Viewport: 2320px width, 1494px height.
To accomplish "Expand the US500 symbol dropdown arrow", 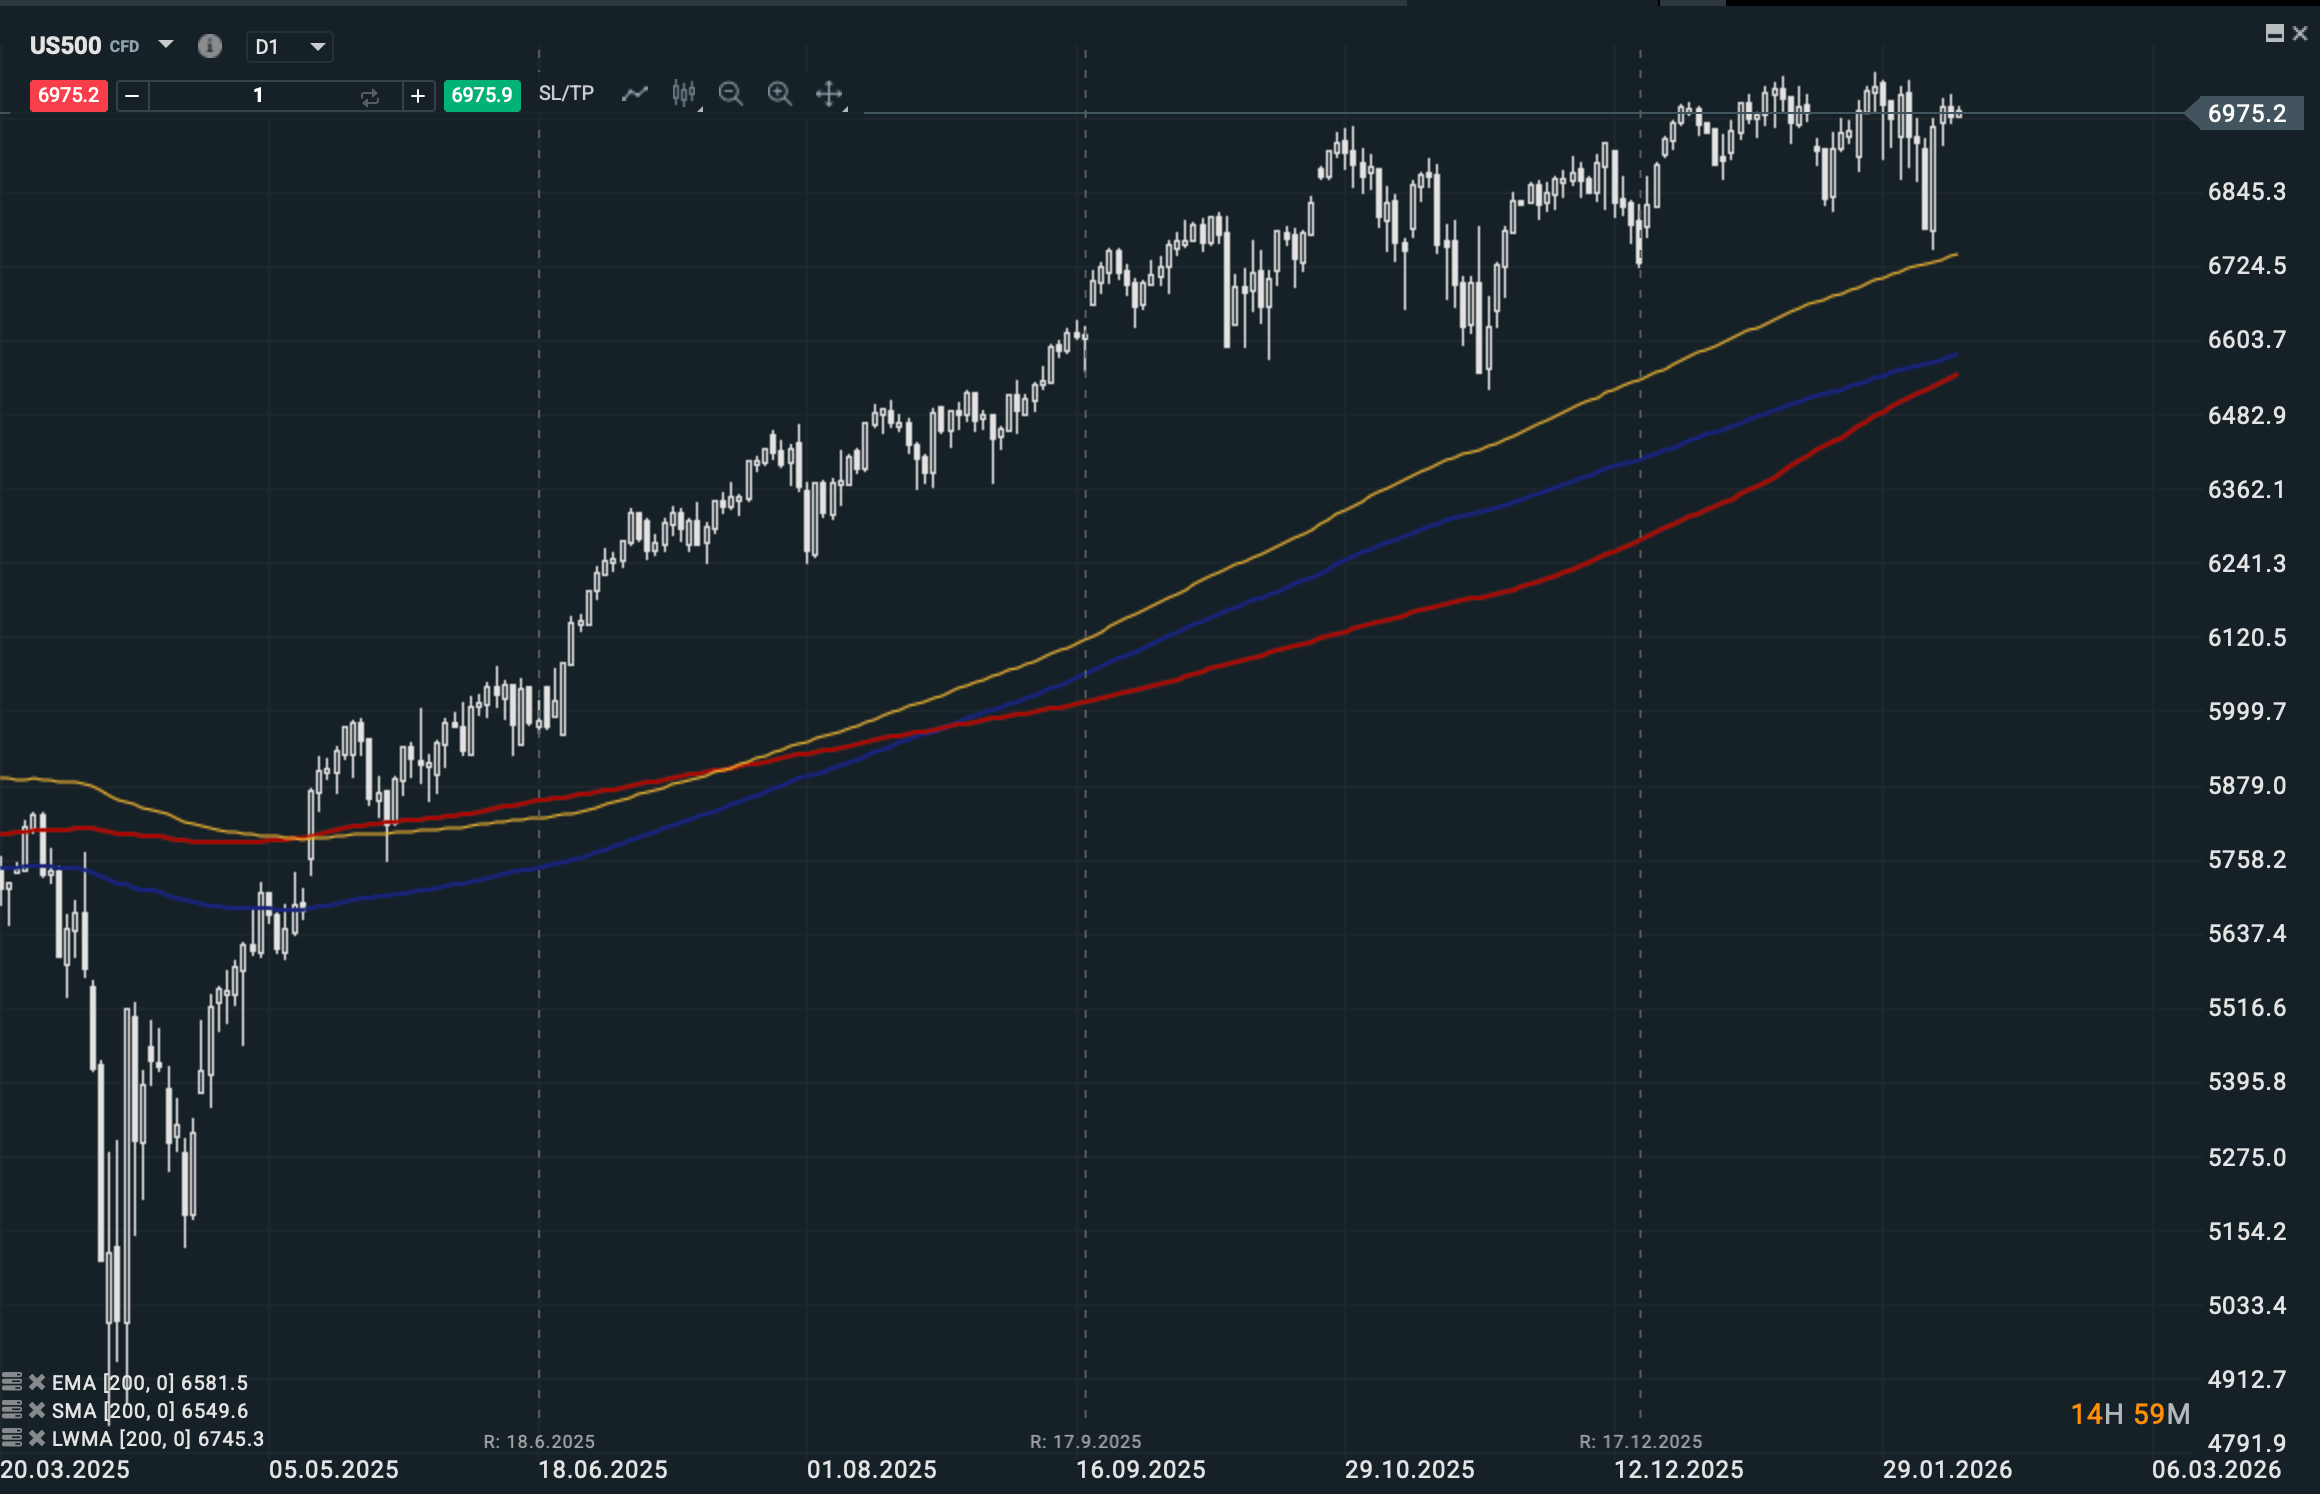I will (x=166, y=45).
